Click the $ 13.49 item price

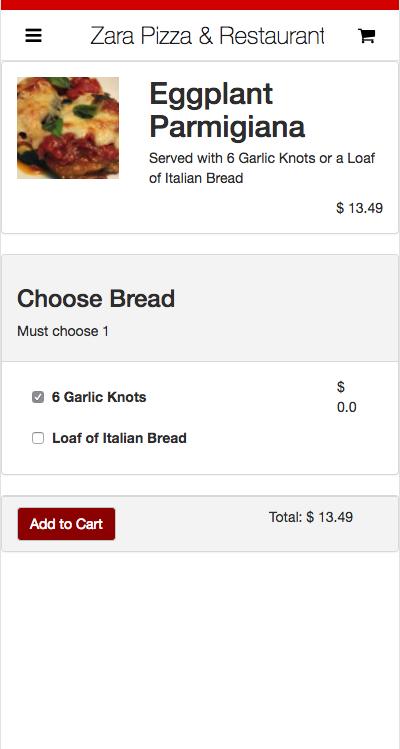coord(359,208)
